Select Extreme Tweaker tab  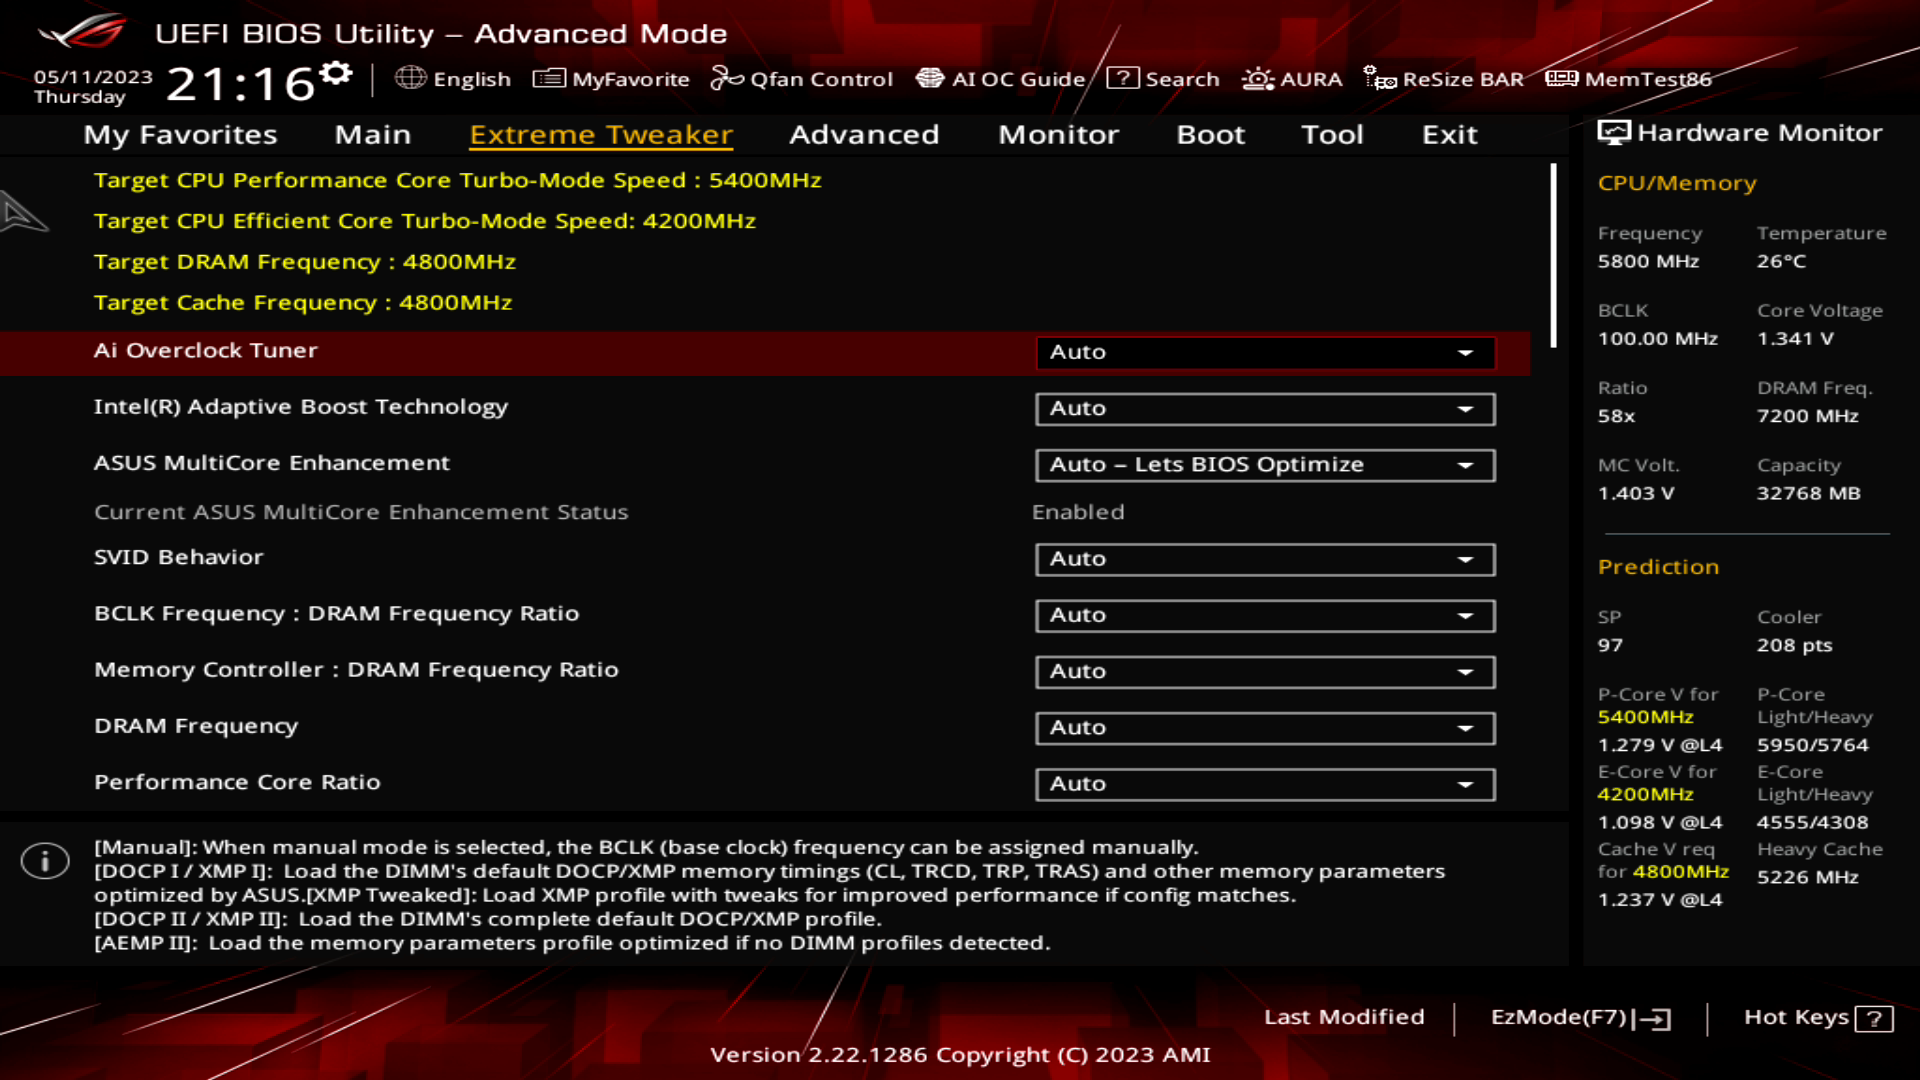[601, 134]
